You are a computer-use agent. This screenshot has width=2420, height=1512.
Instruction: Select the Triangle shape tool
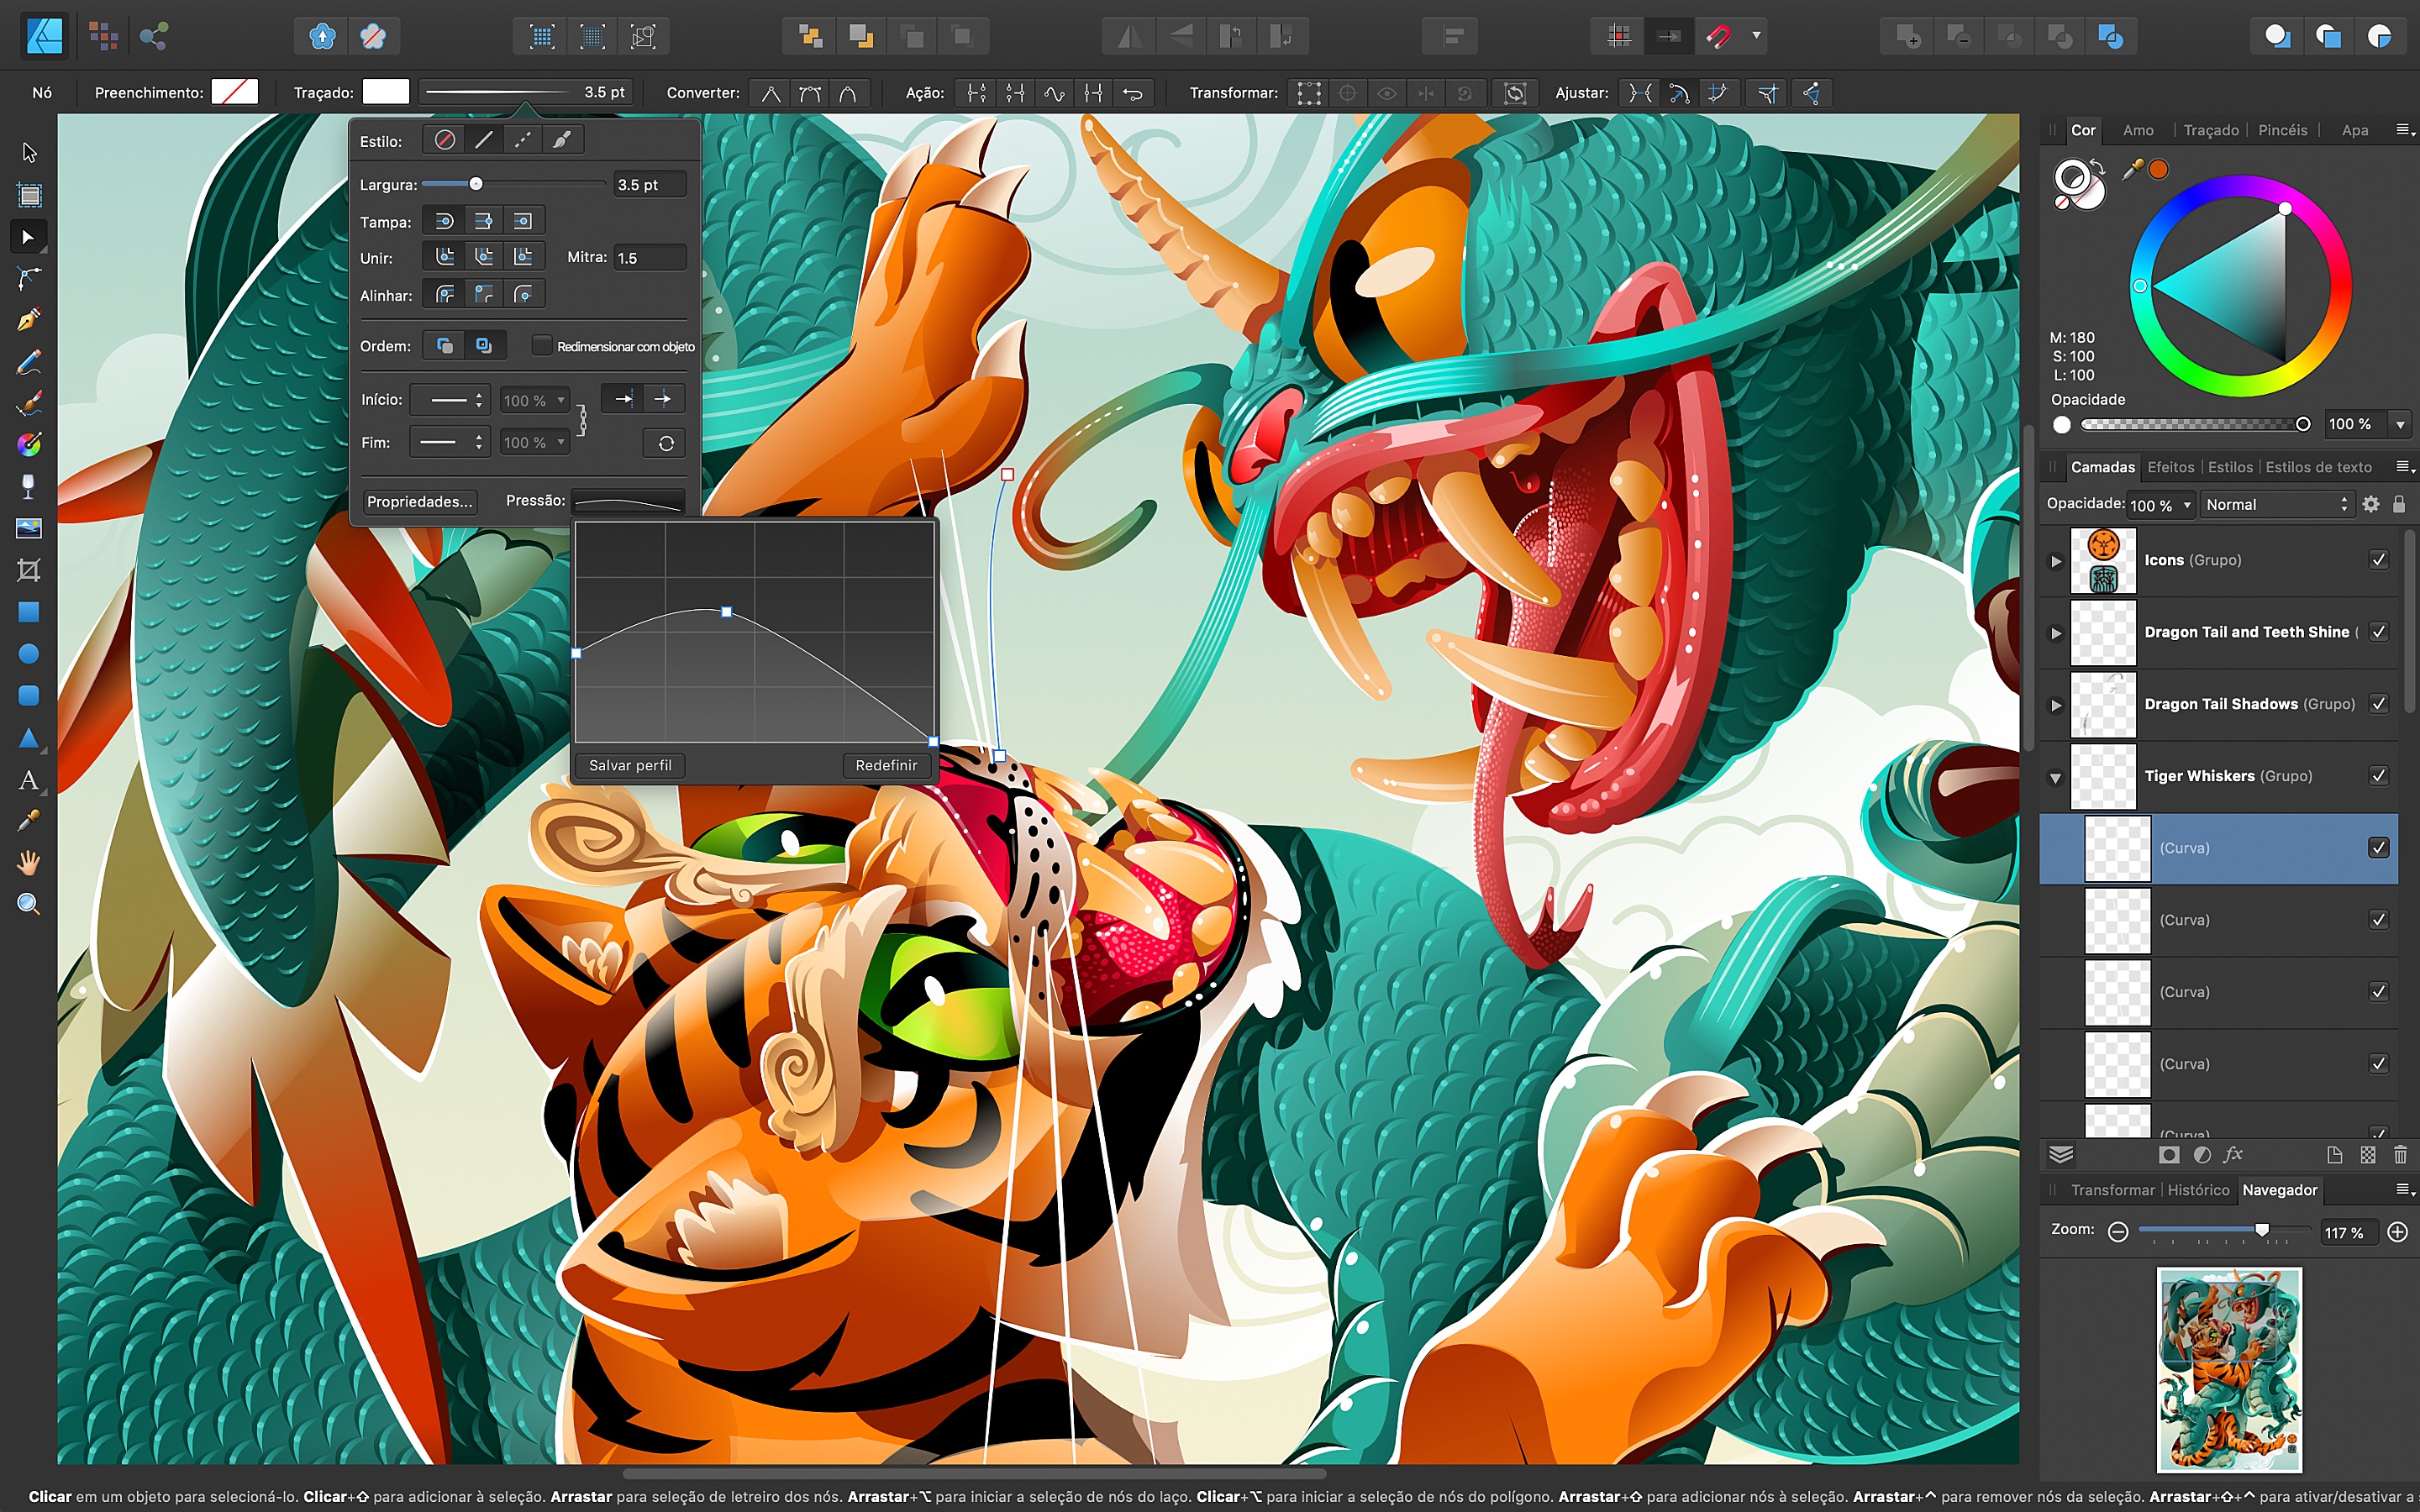tap(29, 739)
